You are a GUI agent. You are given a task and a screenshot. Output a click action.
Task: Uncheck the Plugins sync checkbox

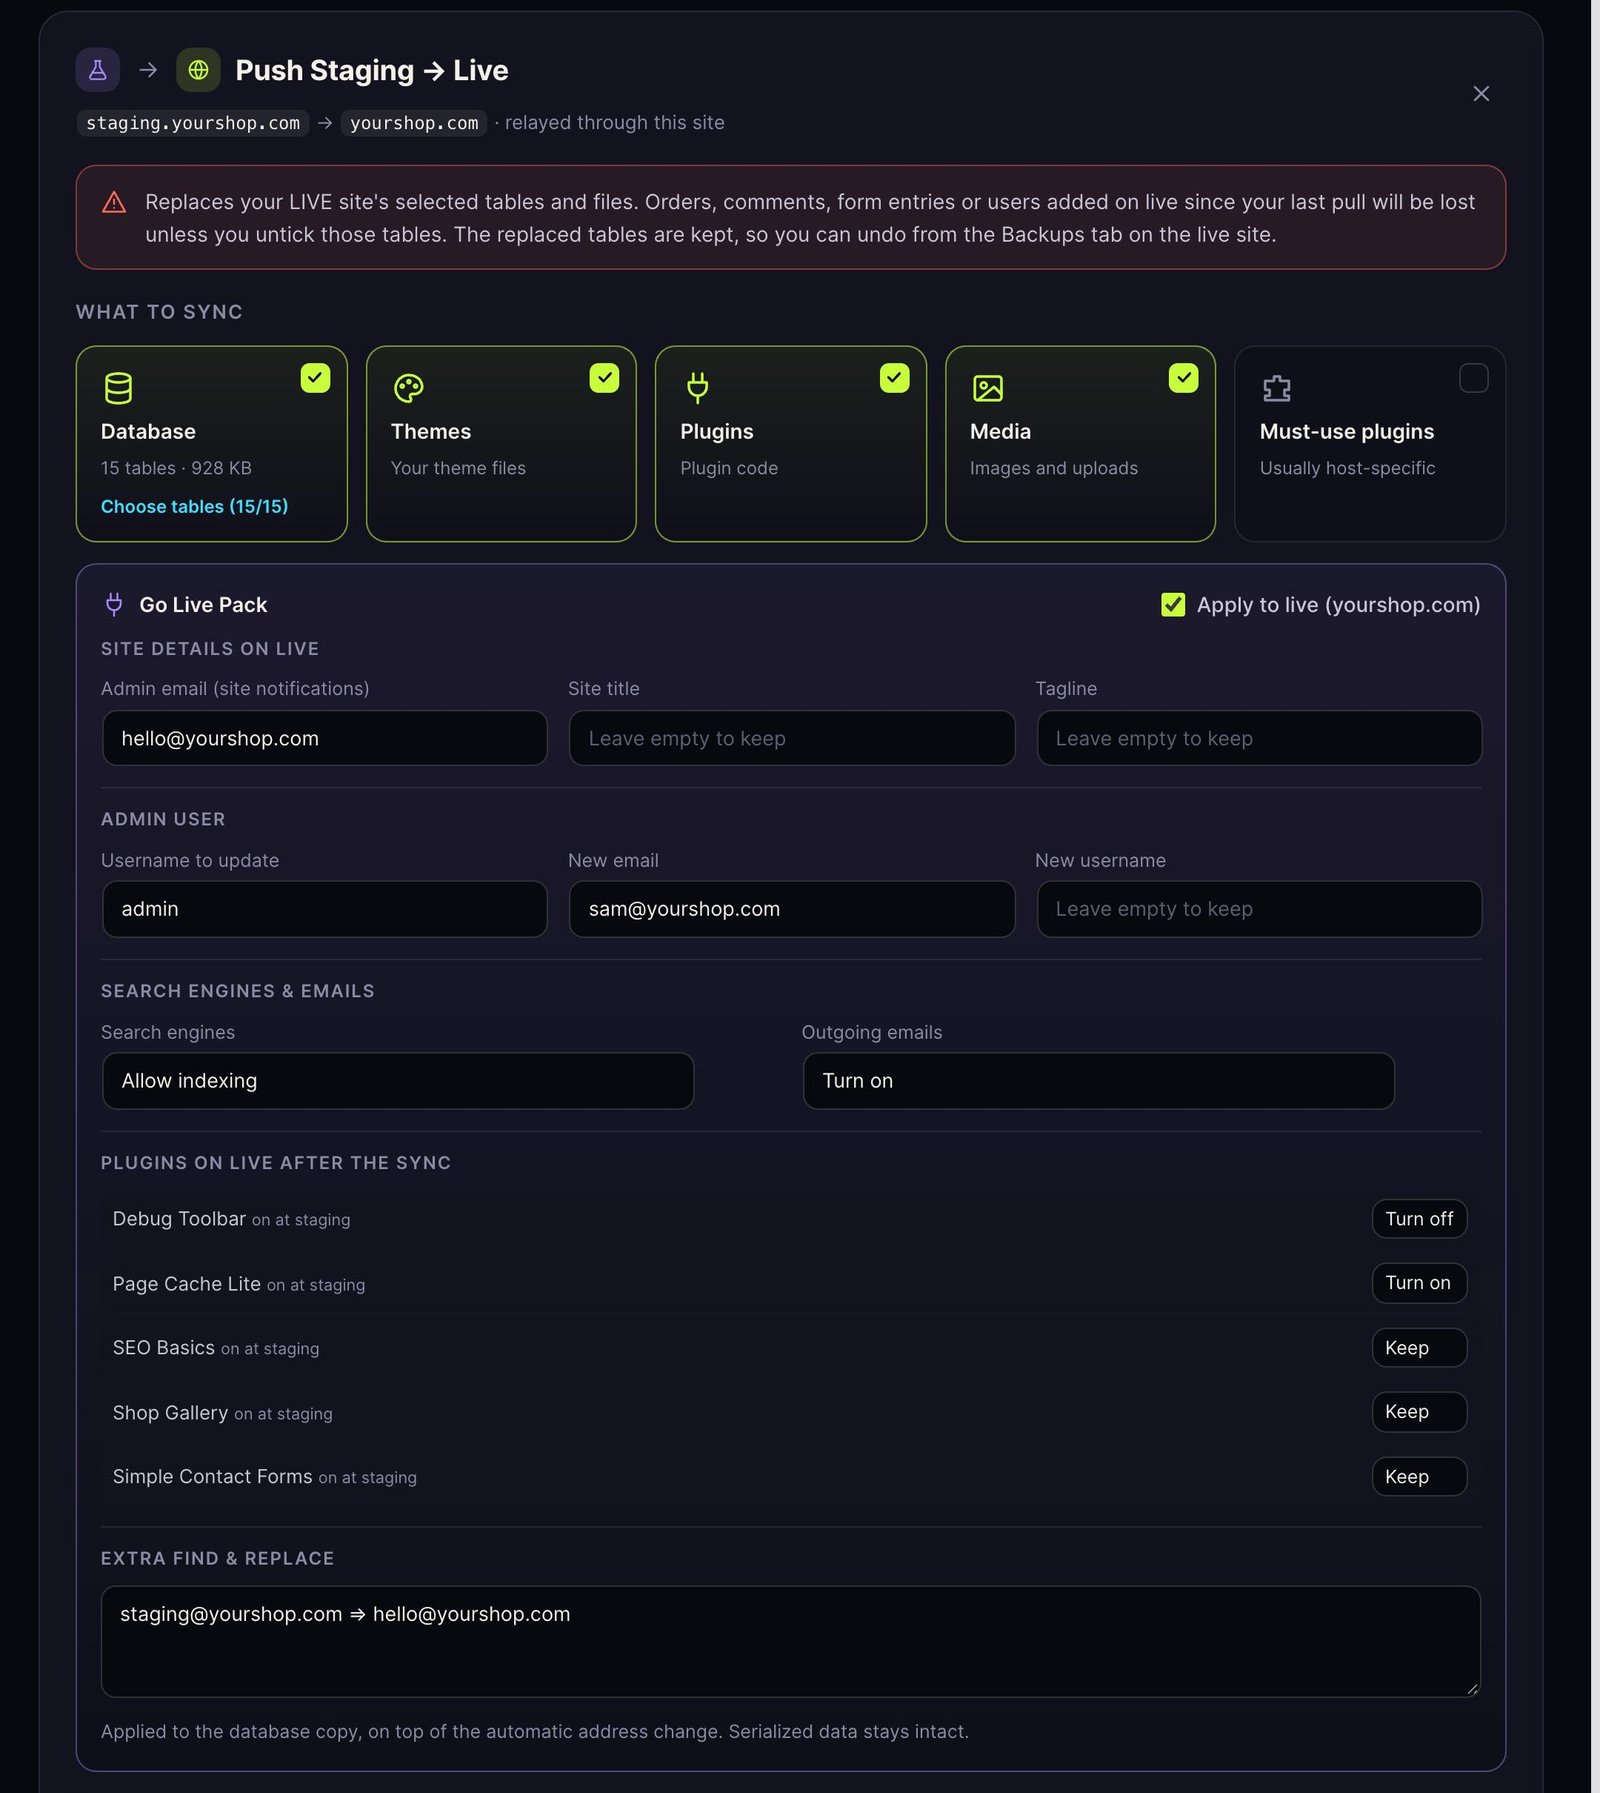[894, 378]
